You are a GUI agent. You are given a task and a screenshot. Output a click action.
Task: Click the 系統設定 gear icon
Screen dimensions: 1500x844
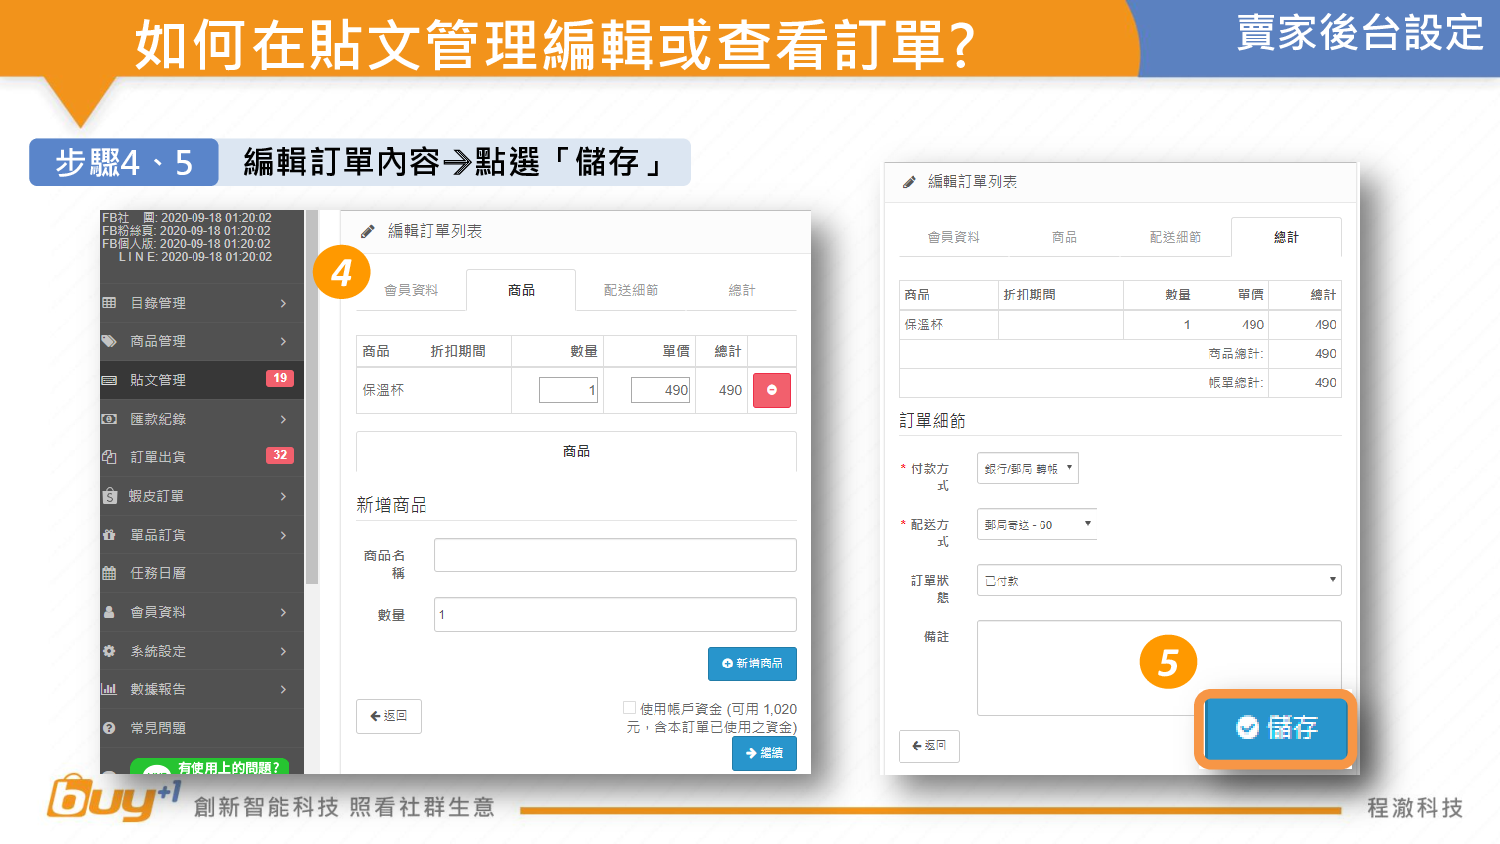(110, 651)
